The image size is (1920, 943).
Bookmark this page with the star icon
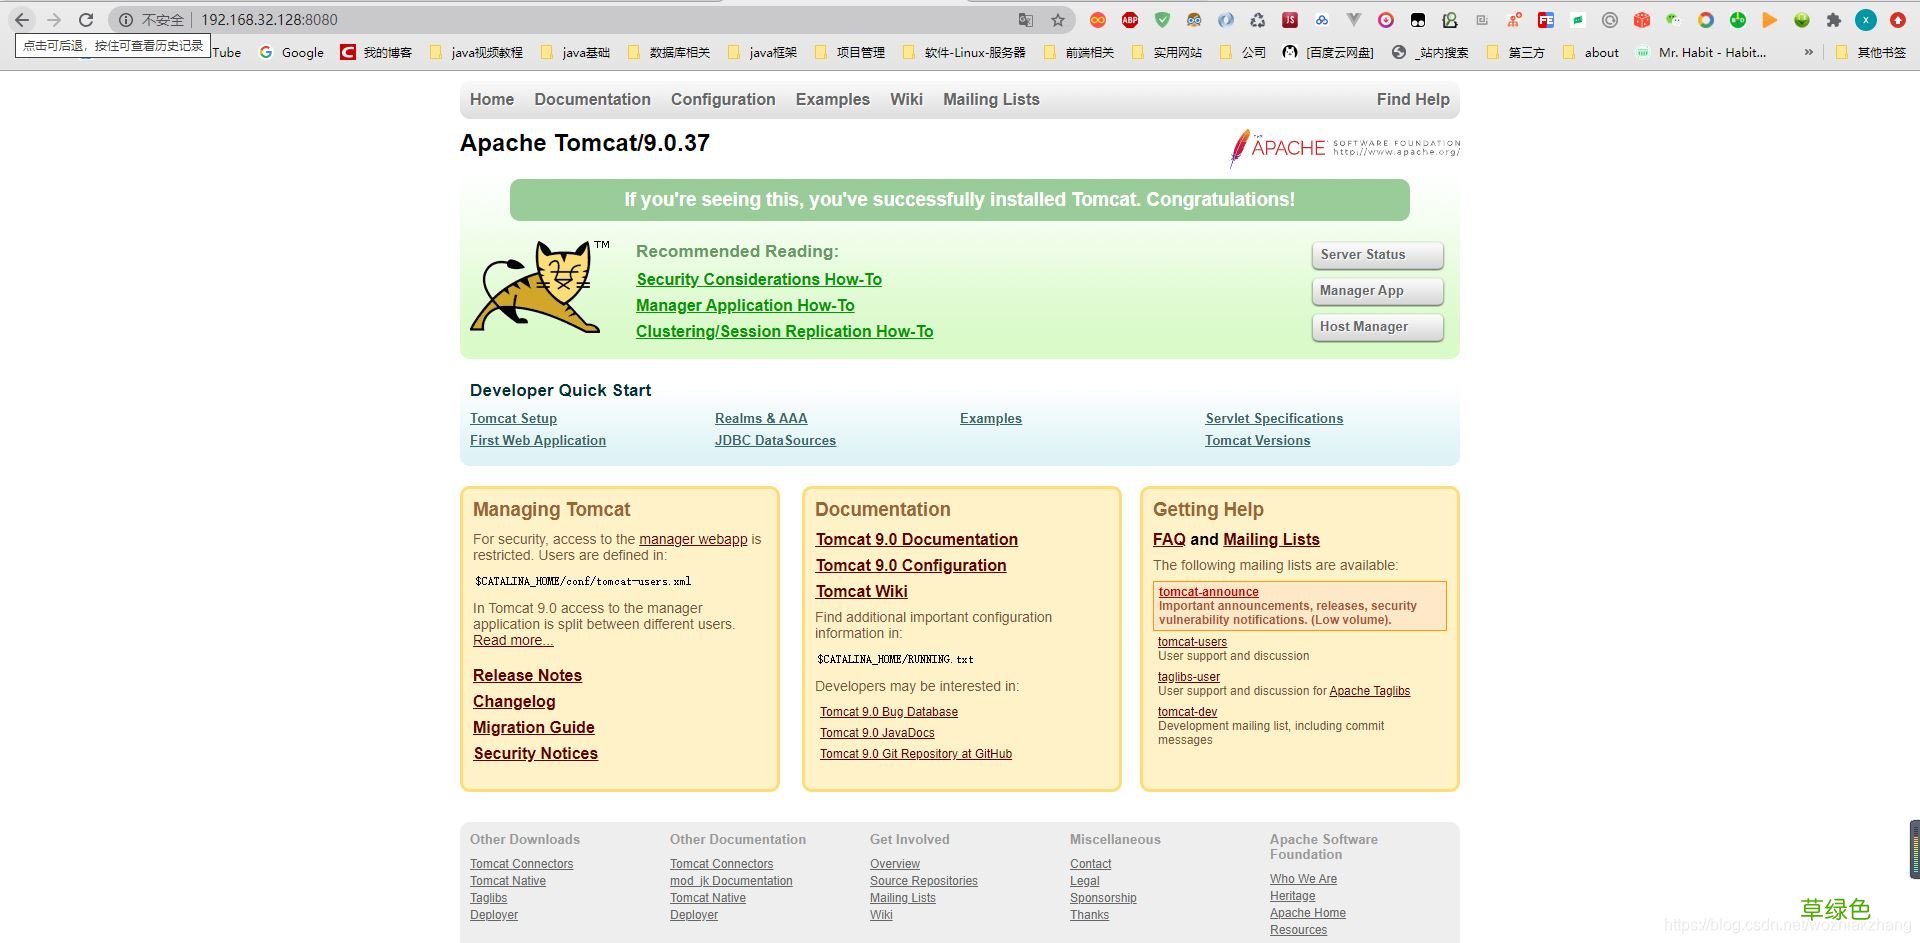click(1058, 20)
